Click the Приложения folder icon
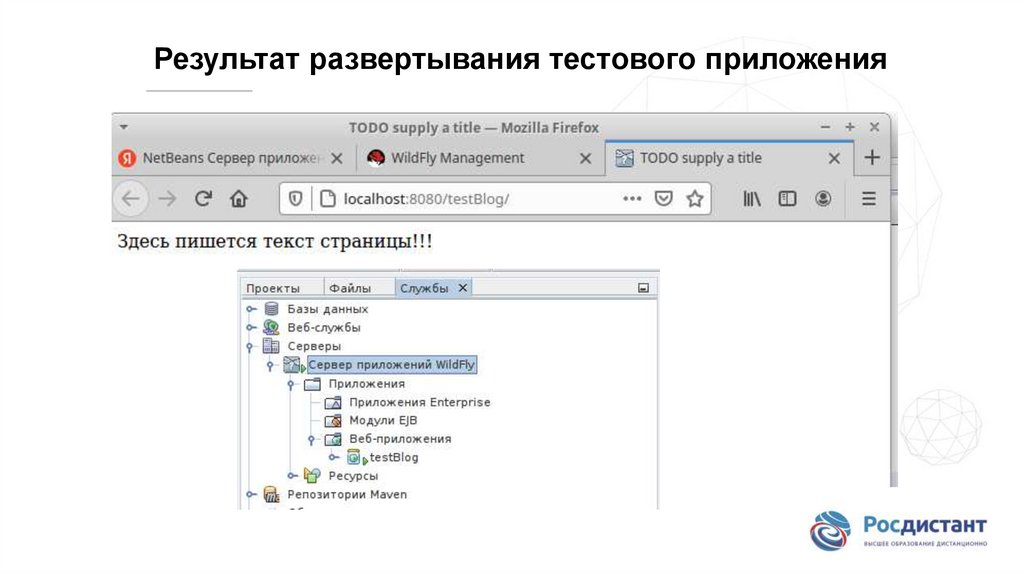 coord(312,383)
